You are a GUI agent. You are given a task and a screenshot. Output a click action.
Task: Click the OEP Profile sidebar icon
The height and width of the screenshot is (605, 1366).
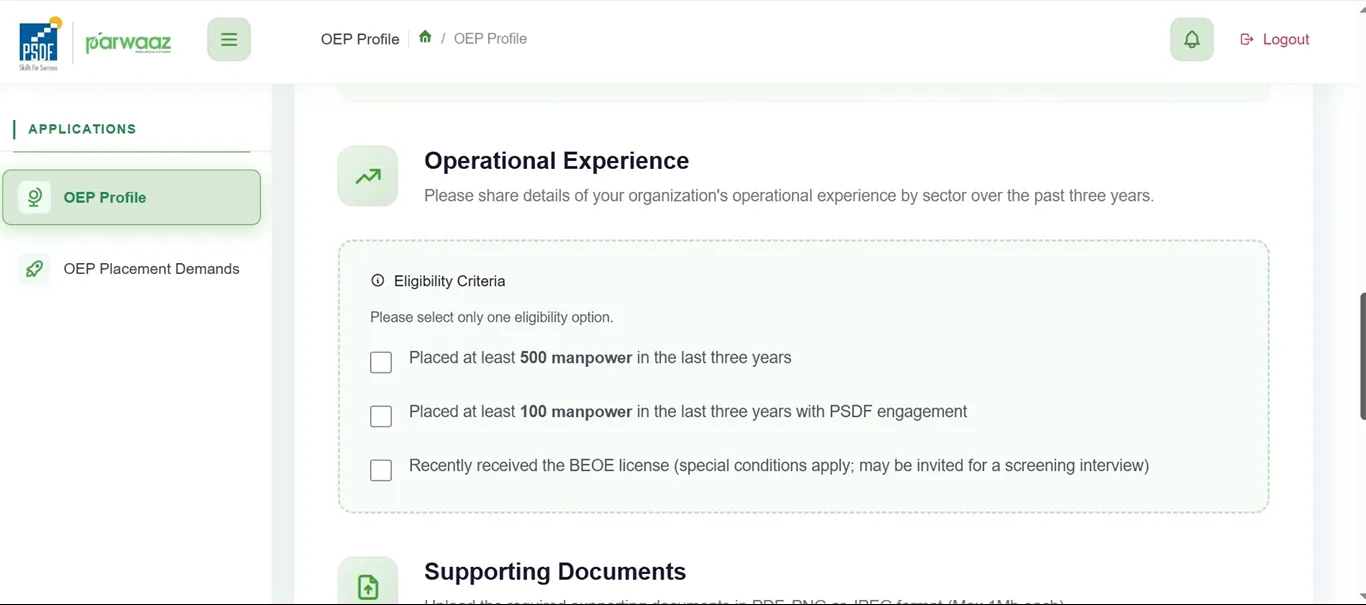35,197
